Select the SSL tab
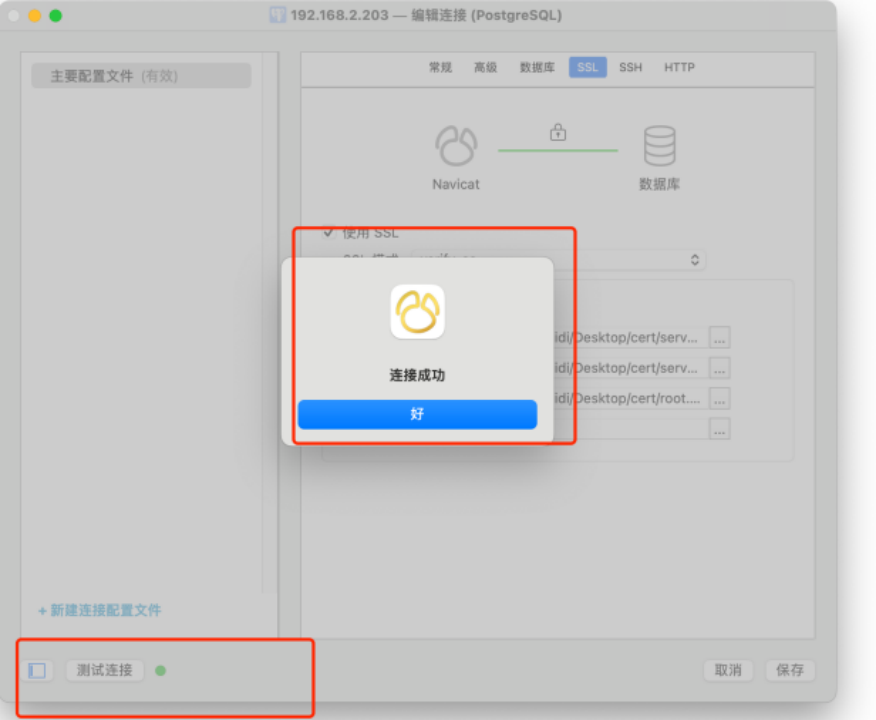876x720 pixels. 587,68
